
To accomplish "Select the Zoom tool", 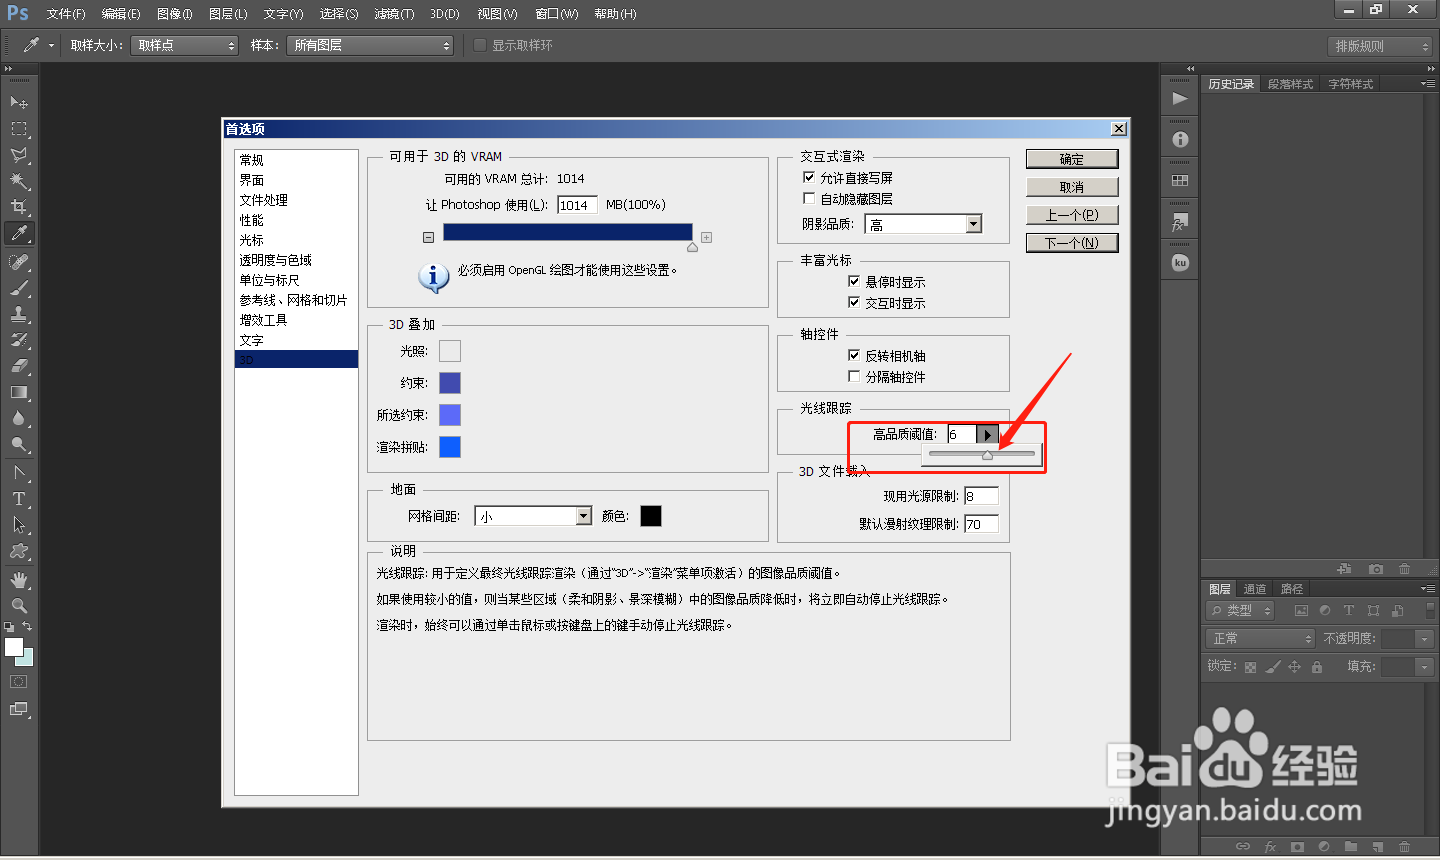I will [x=19, y=606].
